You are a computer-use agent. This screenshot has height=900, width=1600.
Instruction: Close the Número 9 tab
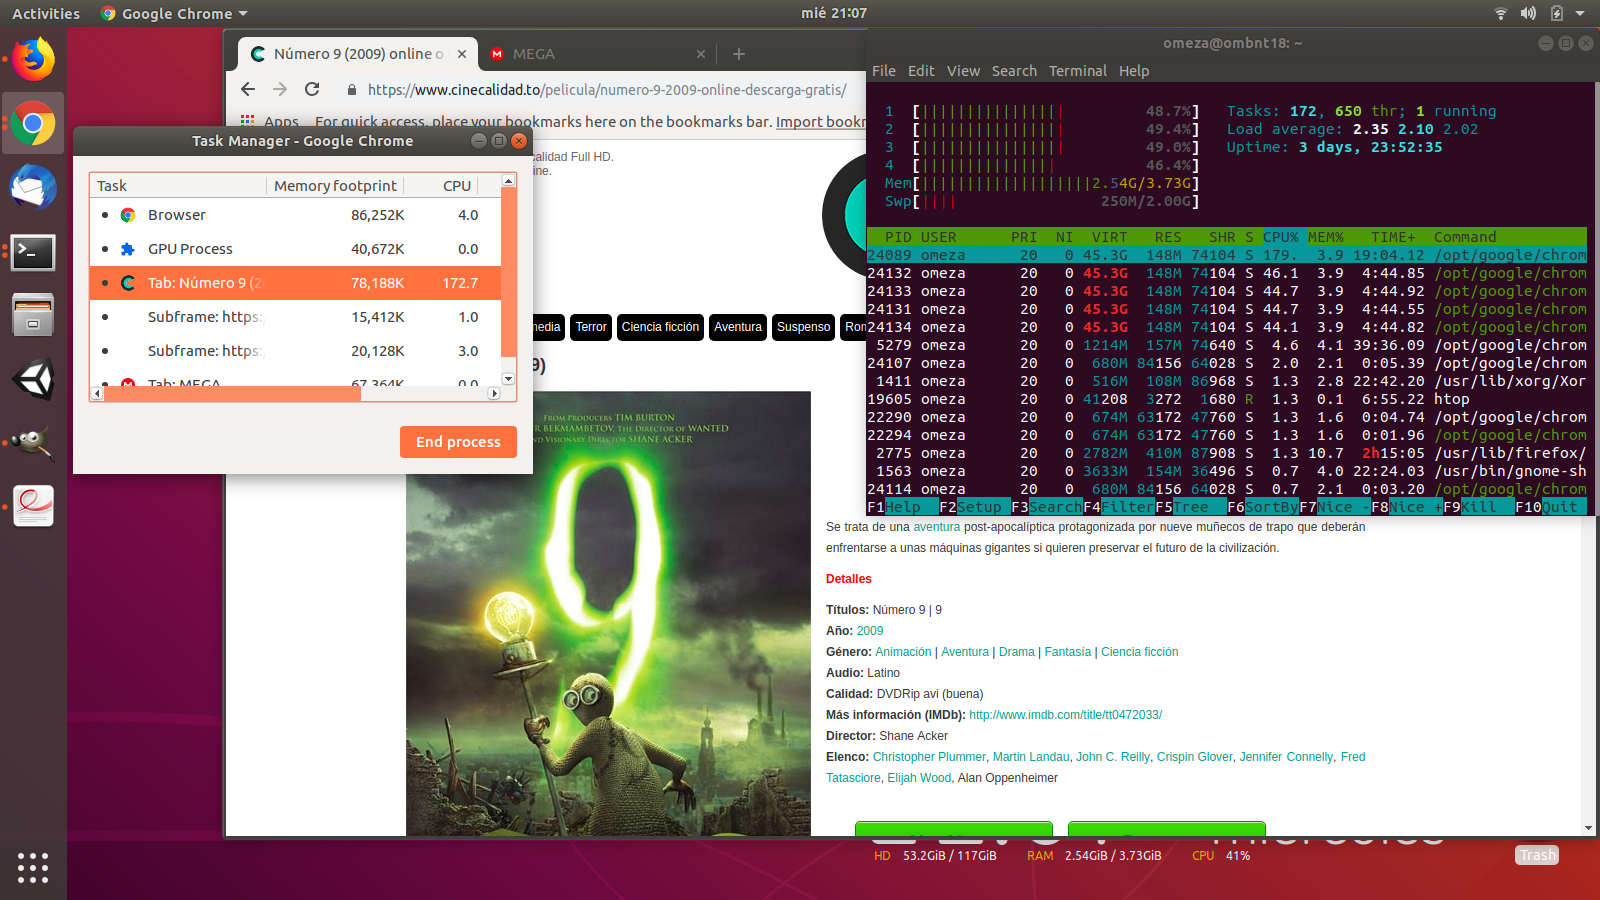(x=462, y=54)
